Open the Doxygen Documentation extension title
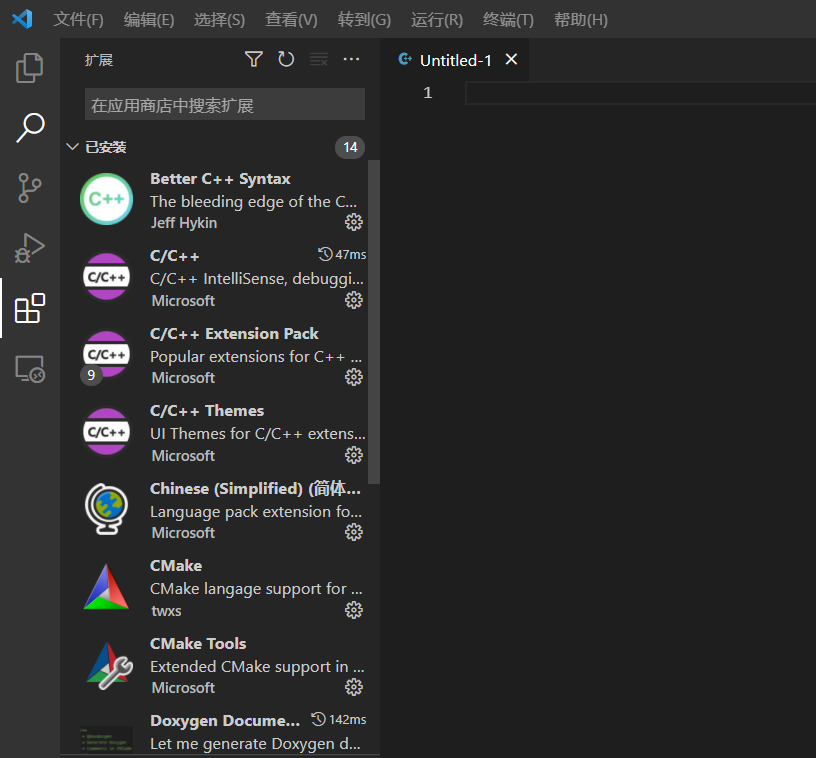 (225, 721)
